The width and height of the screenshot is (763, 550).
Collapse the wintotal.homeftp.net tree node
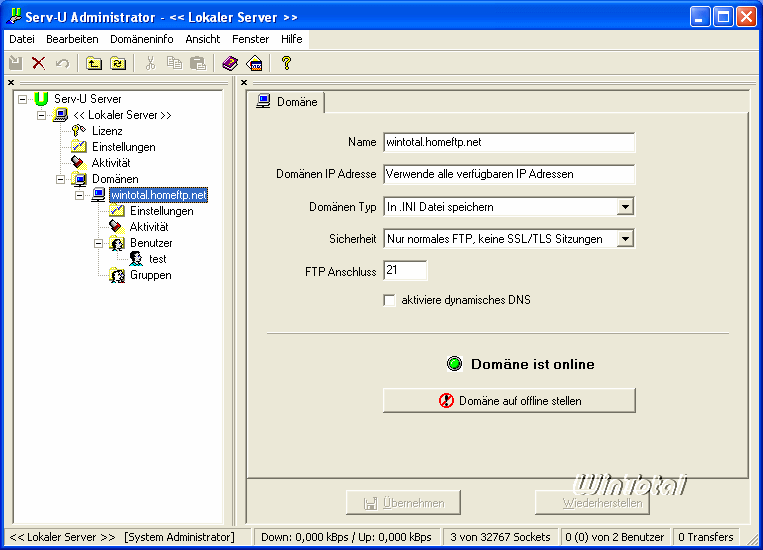(79, 195)
